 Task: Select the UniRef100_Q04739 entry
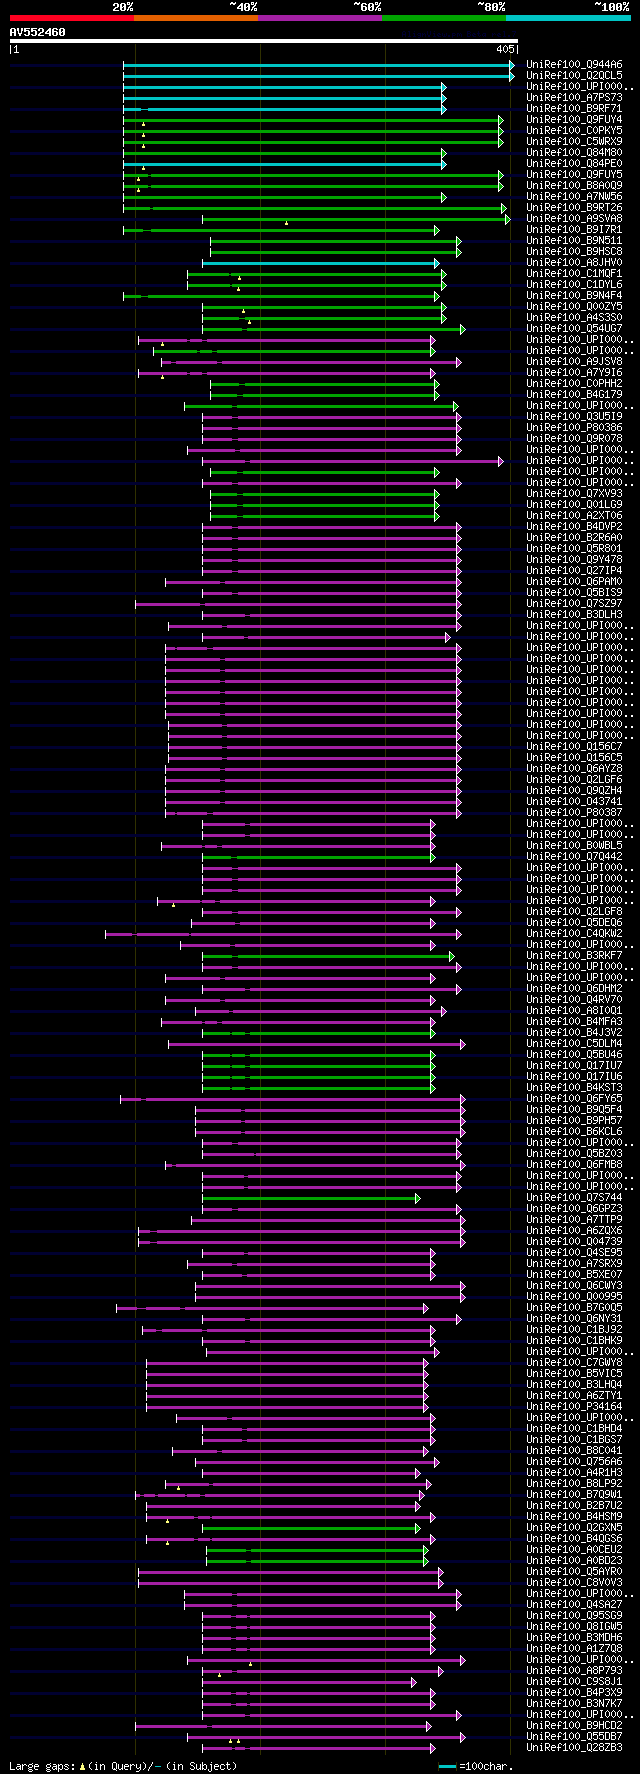coord(574,1242)
